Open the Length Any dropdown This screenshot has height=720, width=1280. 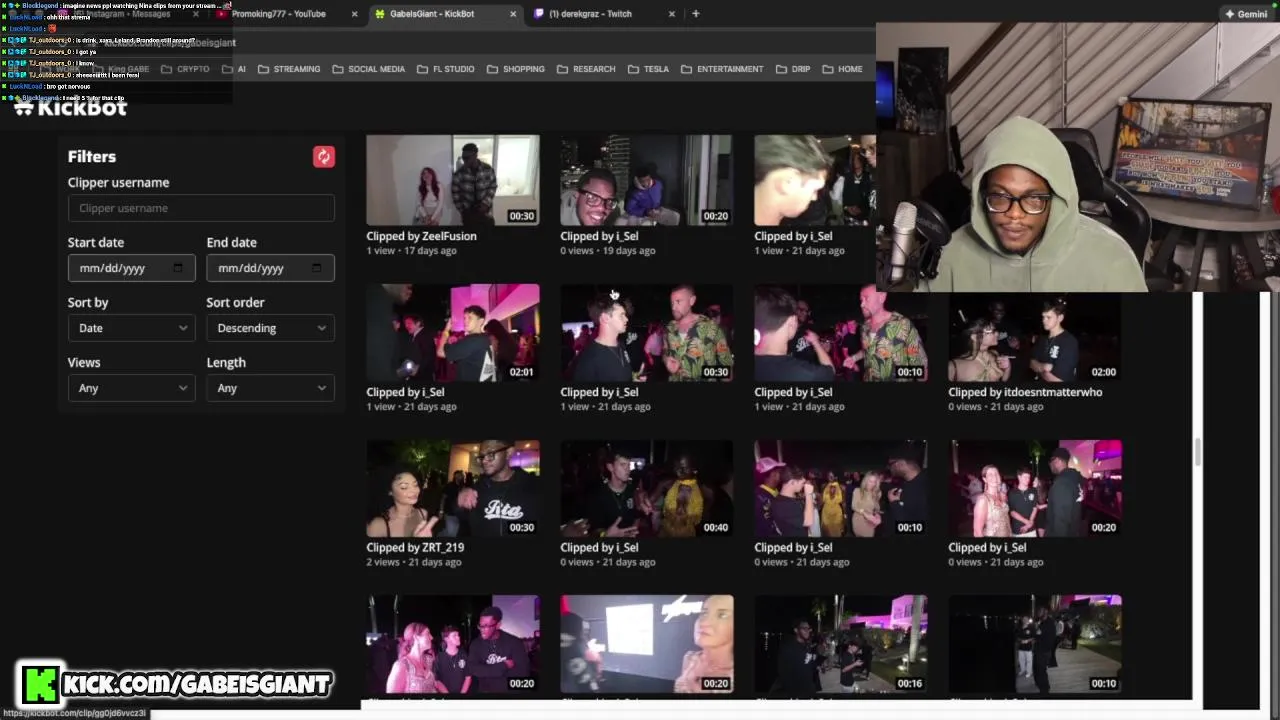point(270,388)
